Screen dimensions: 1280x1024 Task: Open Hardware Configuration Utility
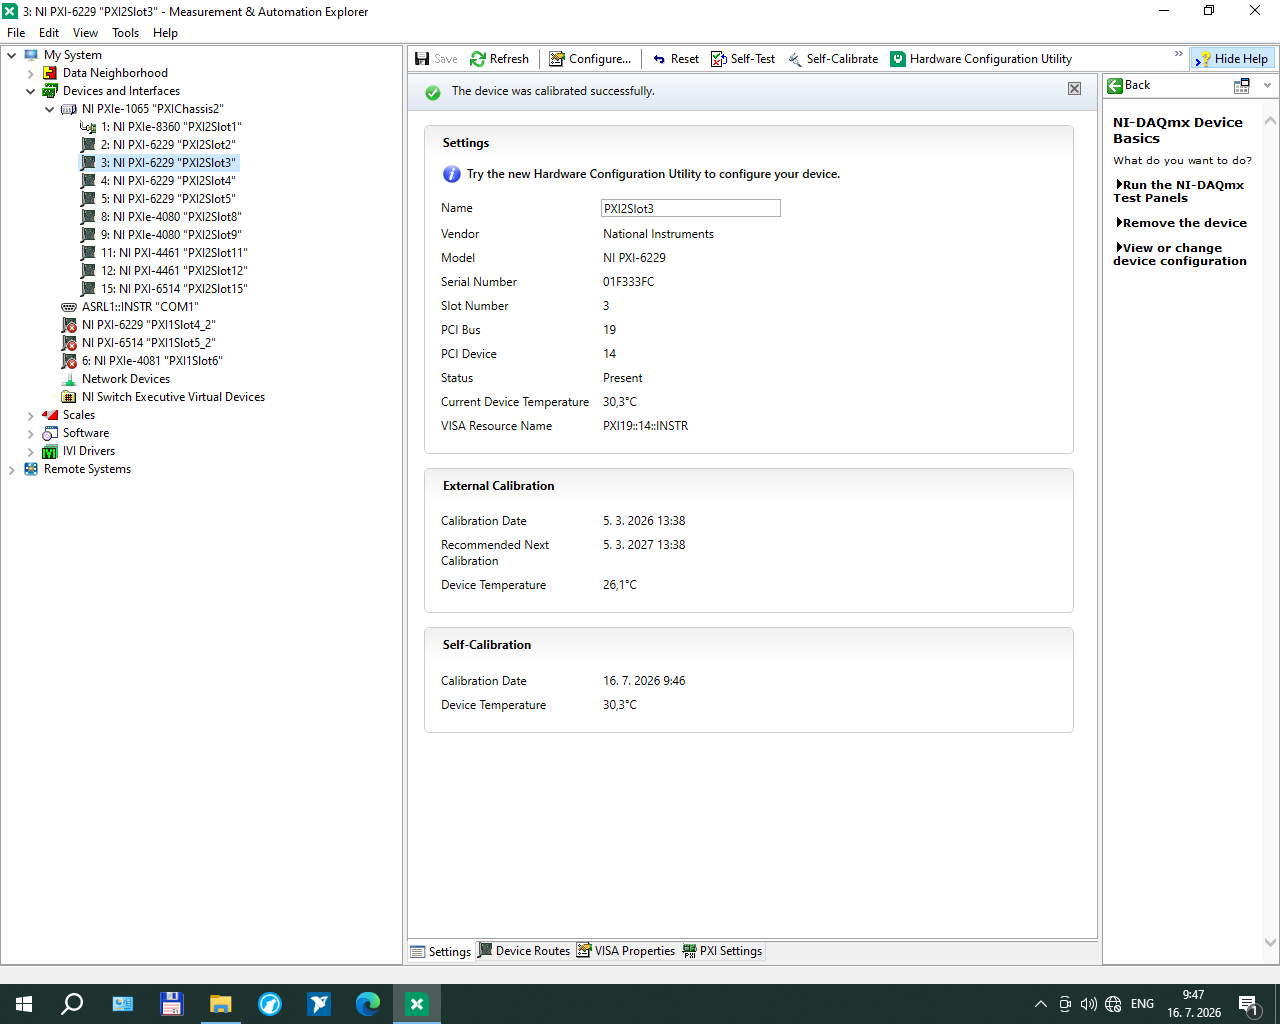[x=981, y=59]
